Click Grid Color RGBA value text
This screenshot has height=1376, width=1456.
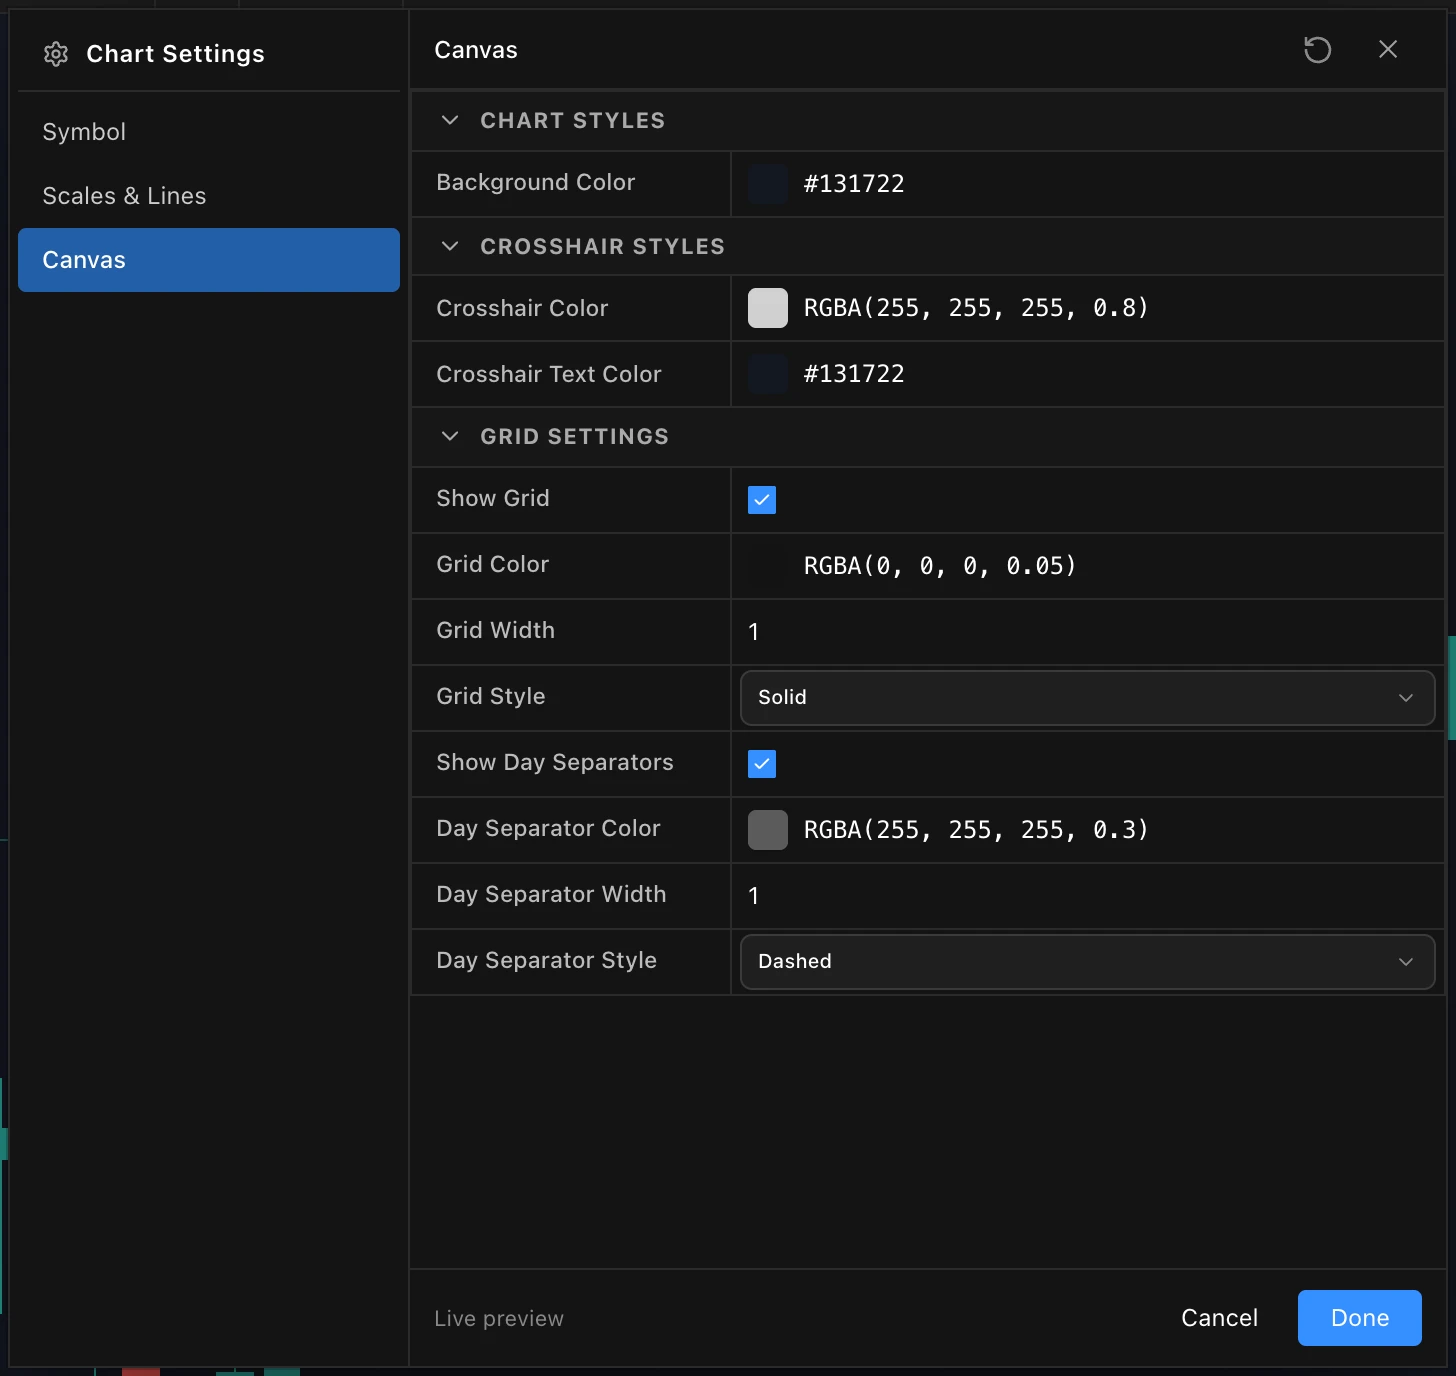click(940, 566)
